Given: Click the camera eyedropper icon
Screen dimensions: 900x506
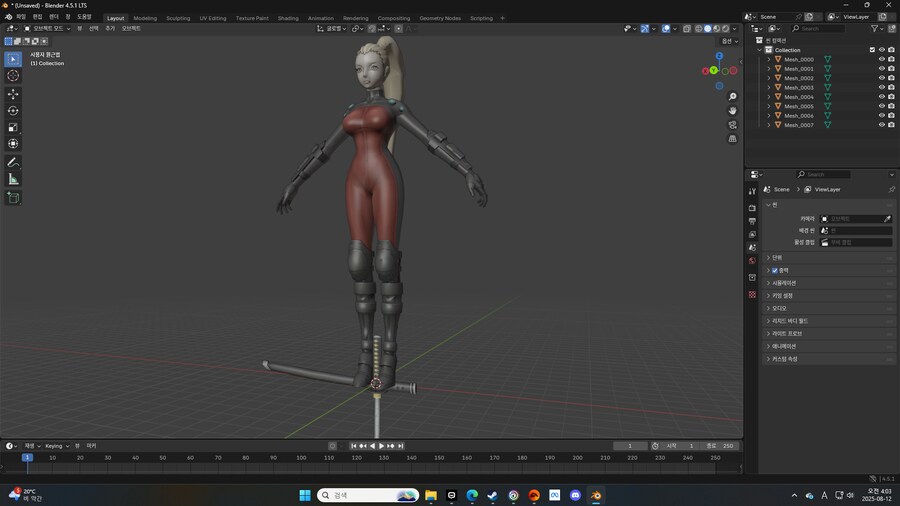Looking at the screenshot, I should 887,219.
